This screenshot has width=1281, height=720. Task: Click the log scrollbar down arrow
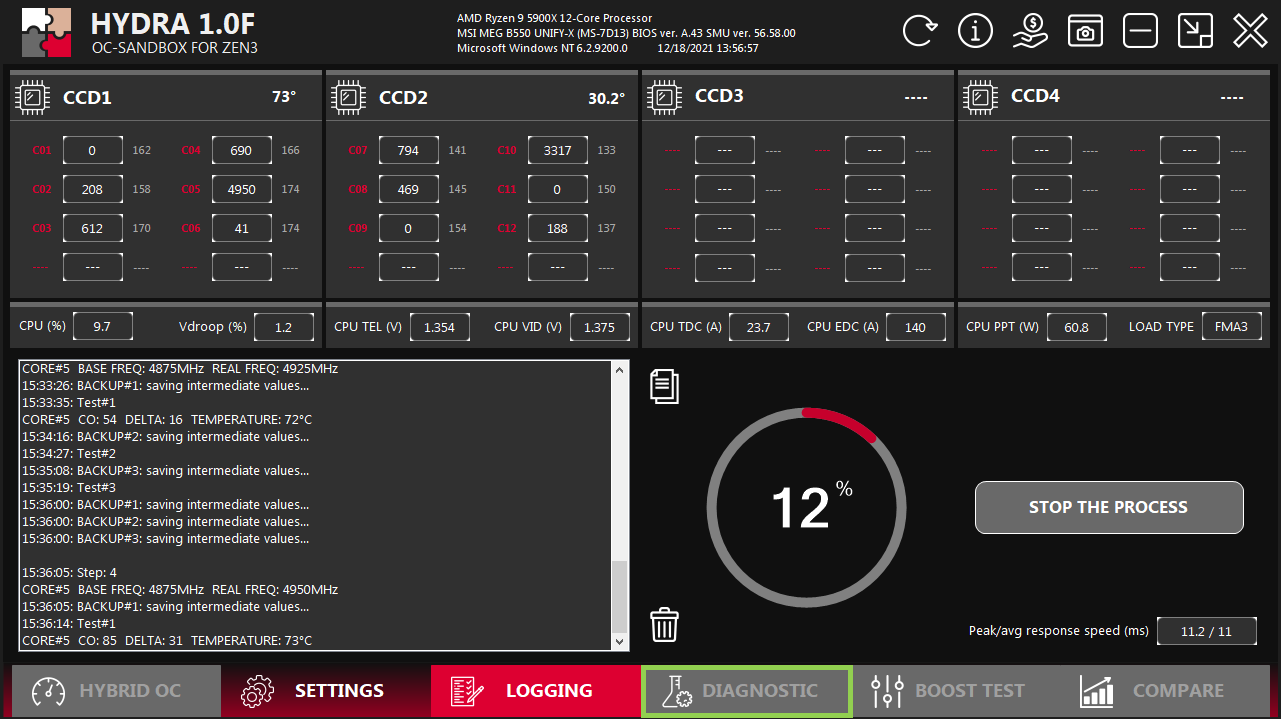tap(620, 641)
